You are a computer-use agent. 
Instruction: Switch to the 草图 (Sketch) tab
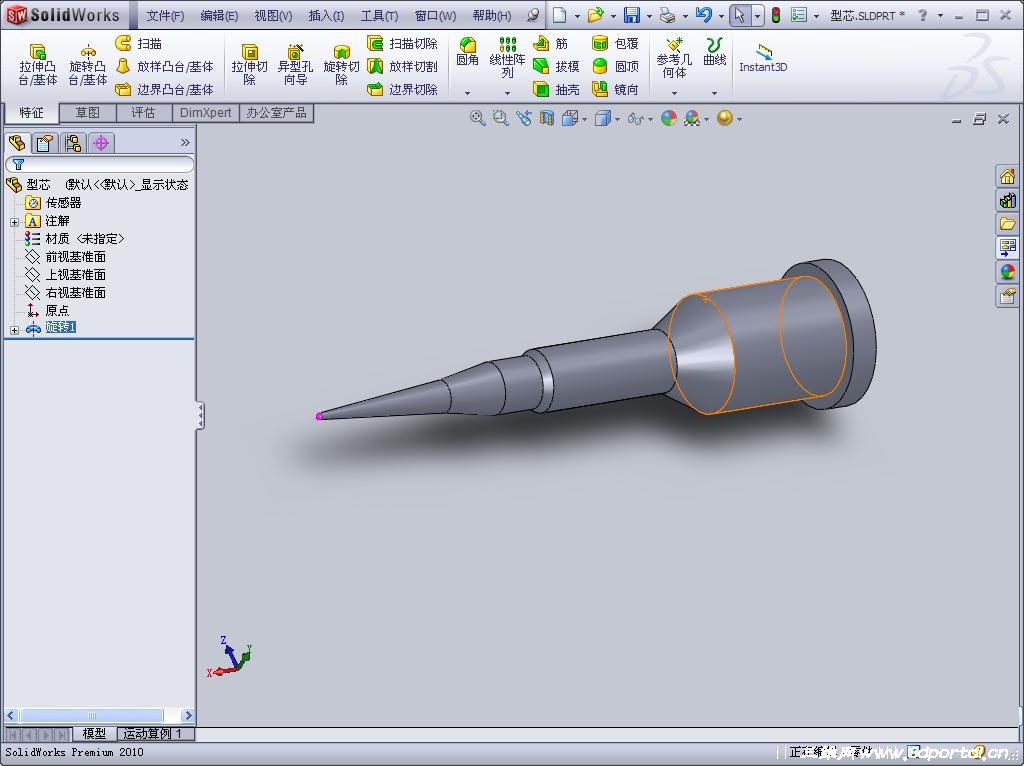88,113
